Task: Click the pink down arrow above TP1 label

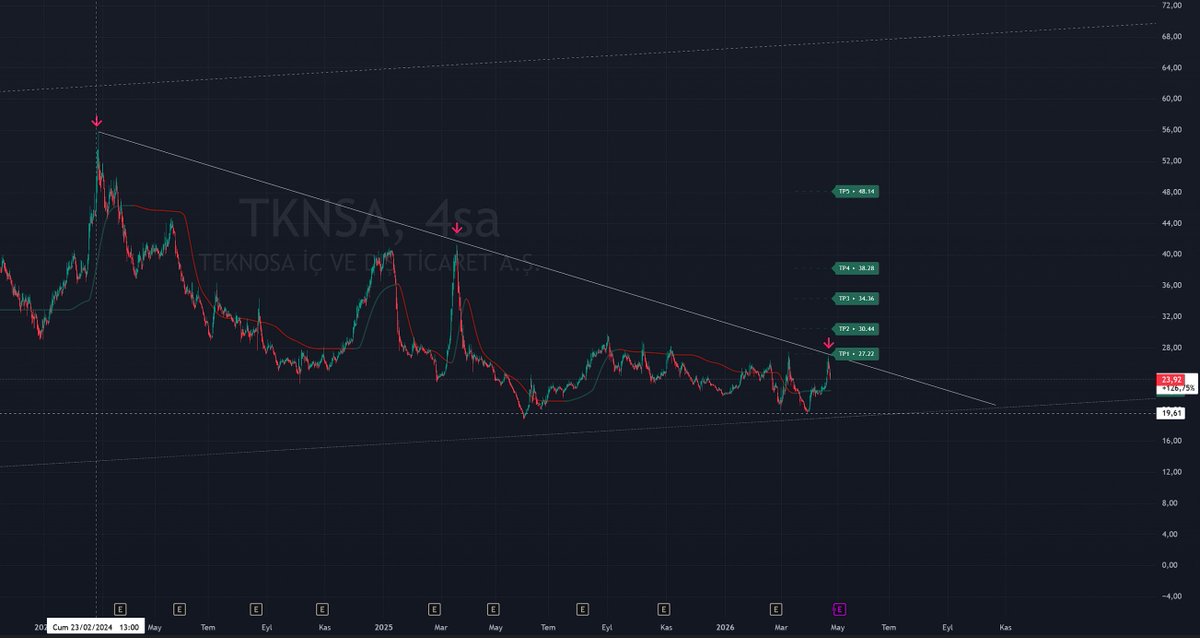Action: point(828,343)
